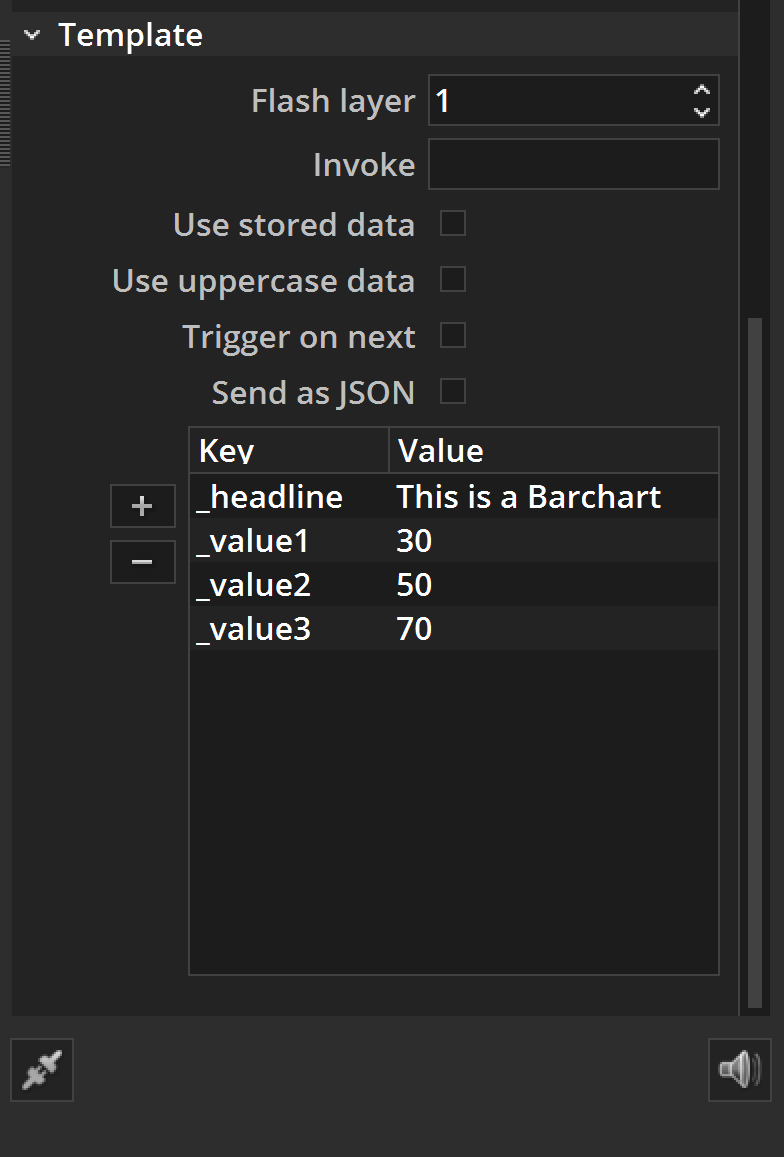
Task: Click the Value column header
Action: click(x=554, y=450)
